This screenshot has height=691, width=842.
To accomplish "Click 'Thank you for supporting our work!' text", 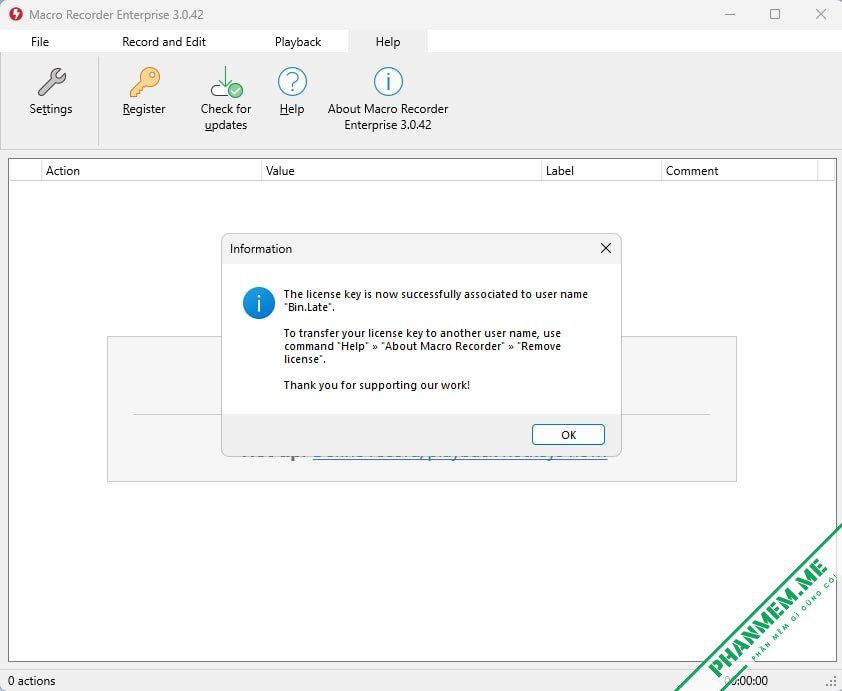I will point(377,385).
